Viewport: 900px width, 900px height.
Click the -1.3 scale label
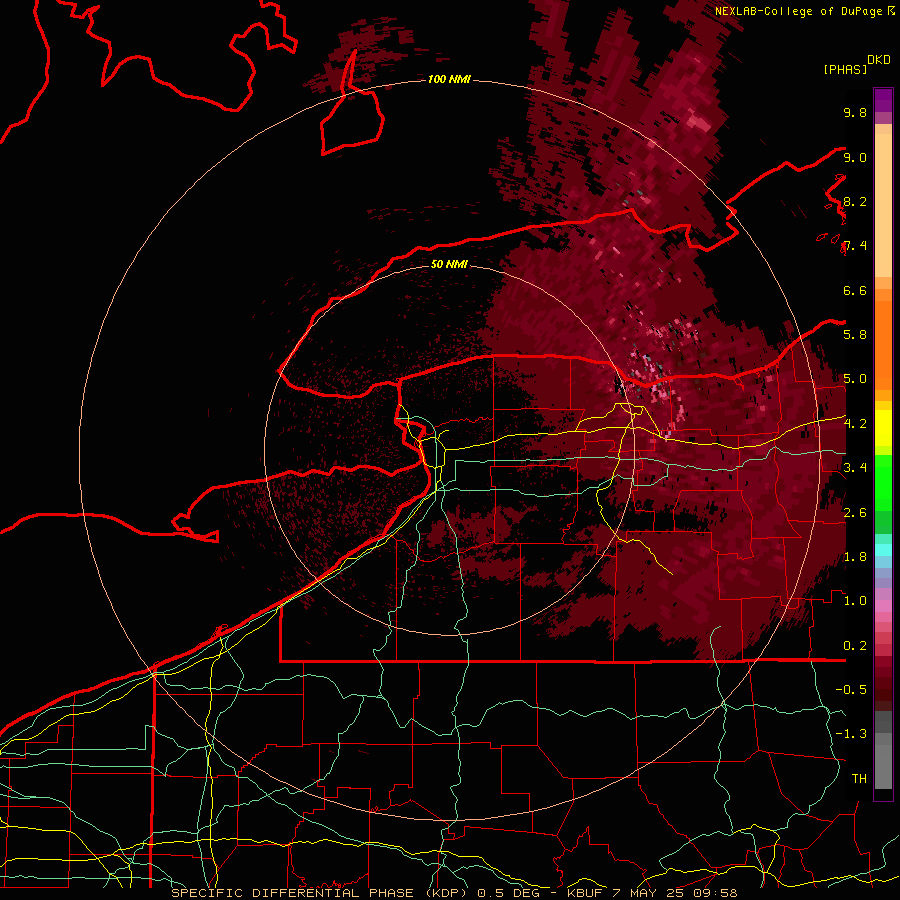pos(851,734)
